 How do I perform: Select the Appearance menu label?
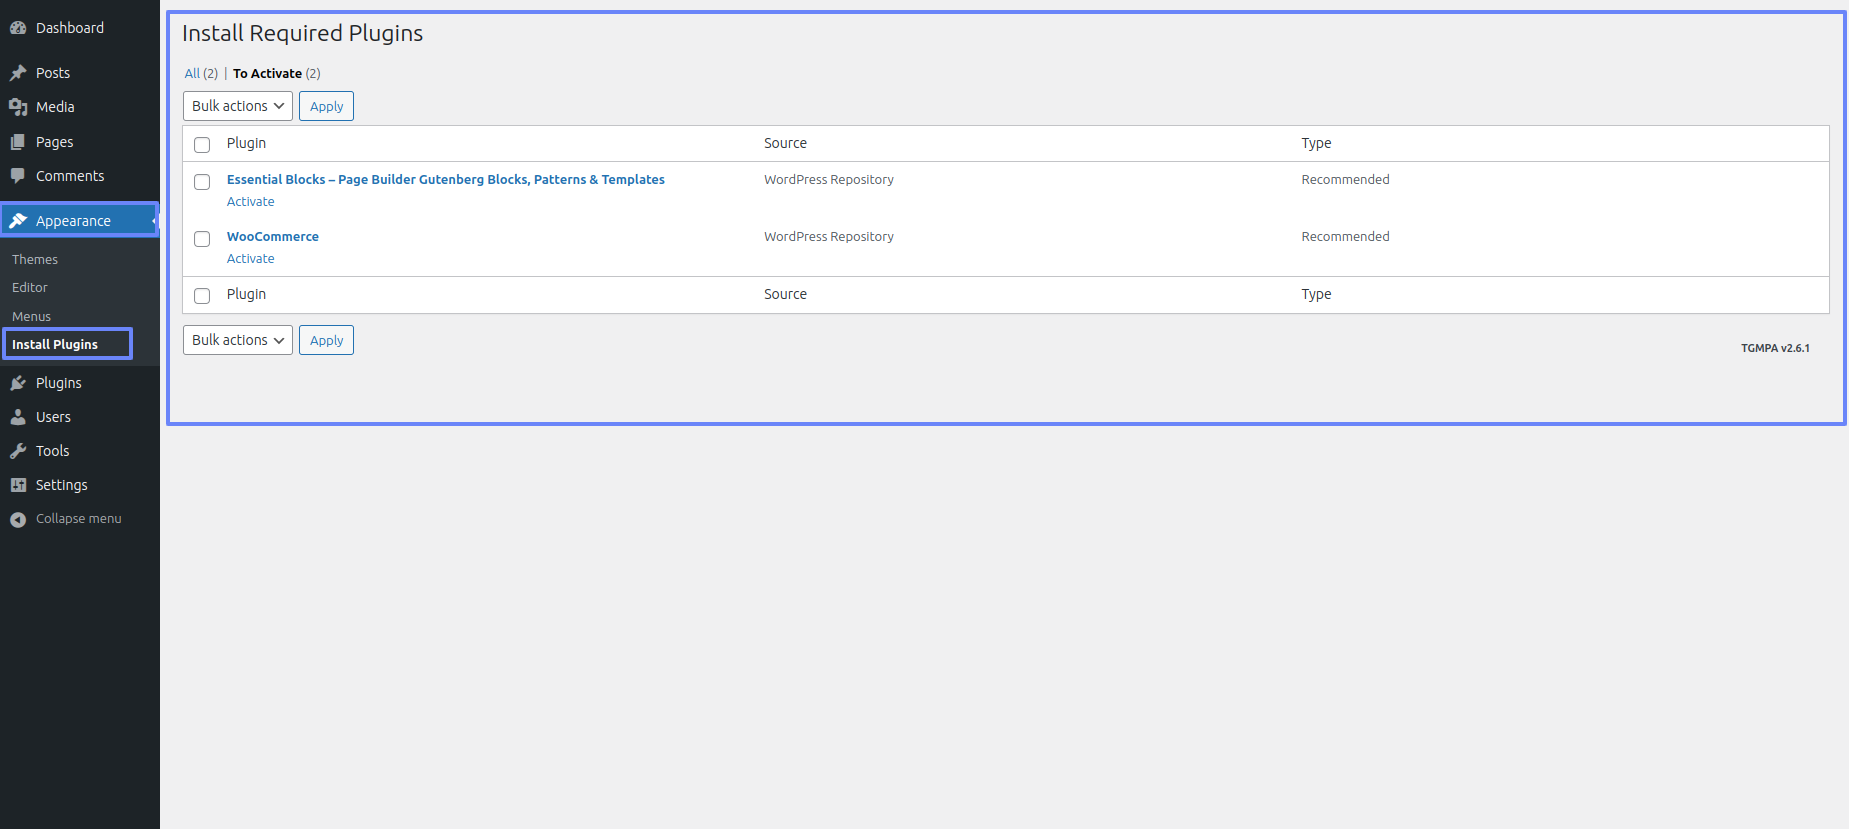coord(73,221)
